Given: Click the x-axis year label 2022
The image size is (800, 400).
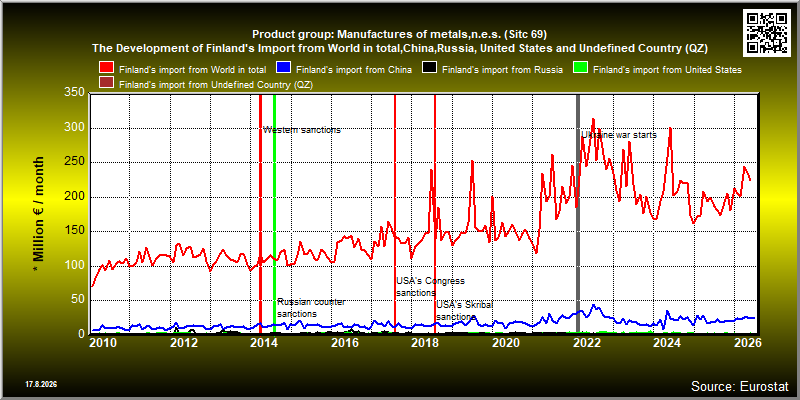Looking at the screenshot, I should [x=586, y=343].
